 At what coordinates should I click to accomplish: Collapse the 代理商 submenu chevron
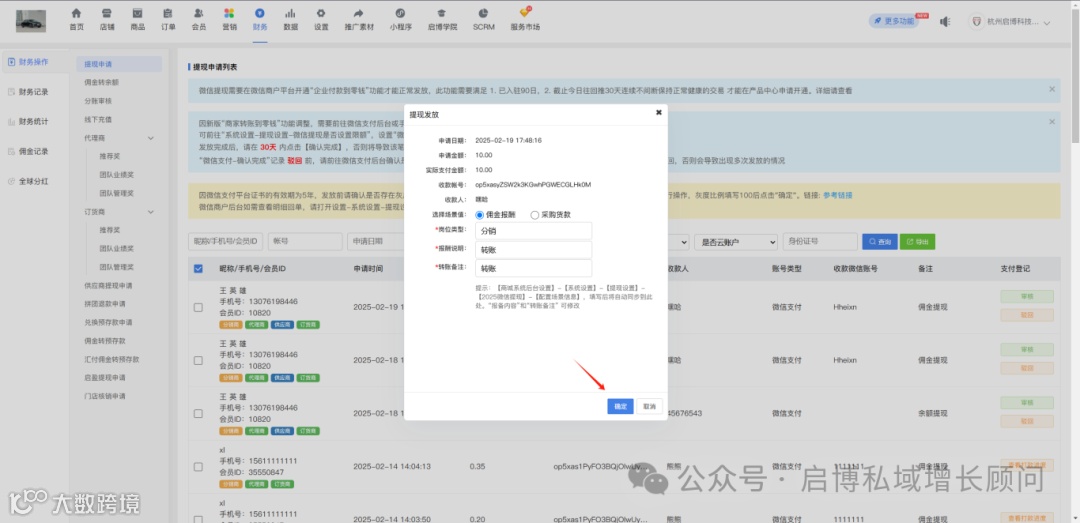tap(151, 139)
